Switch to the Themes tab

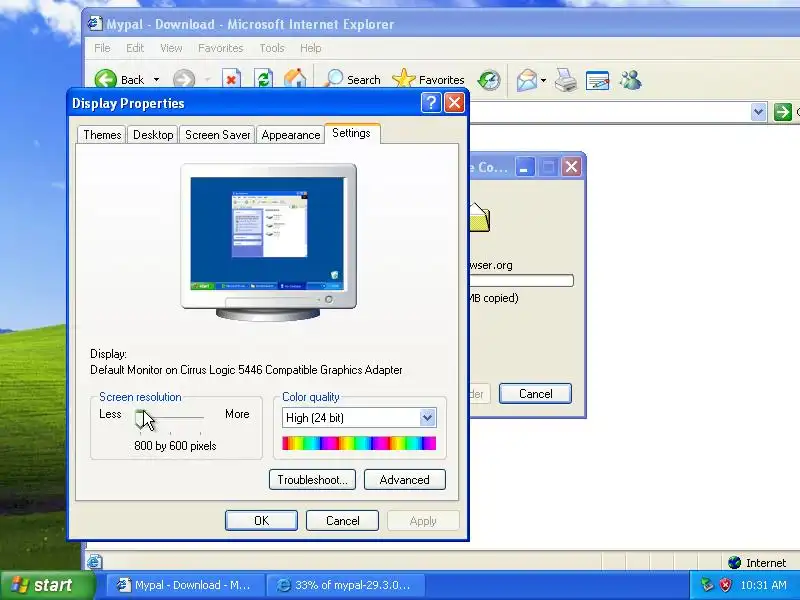(x=102, y=135)
